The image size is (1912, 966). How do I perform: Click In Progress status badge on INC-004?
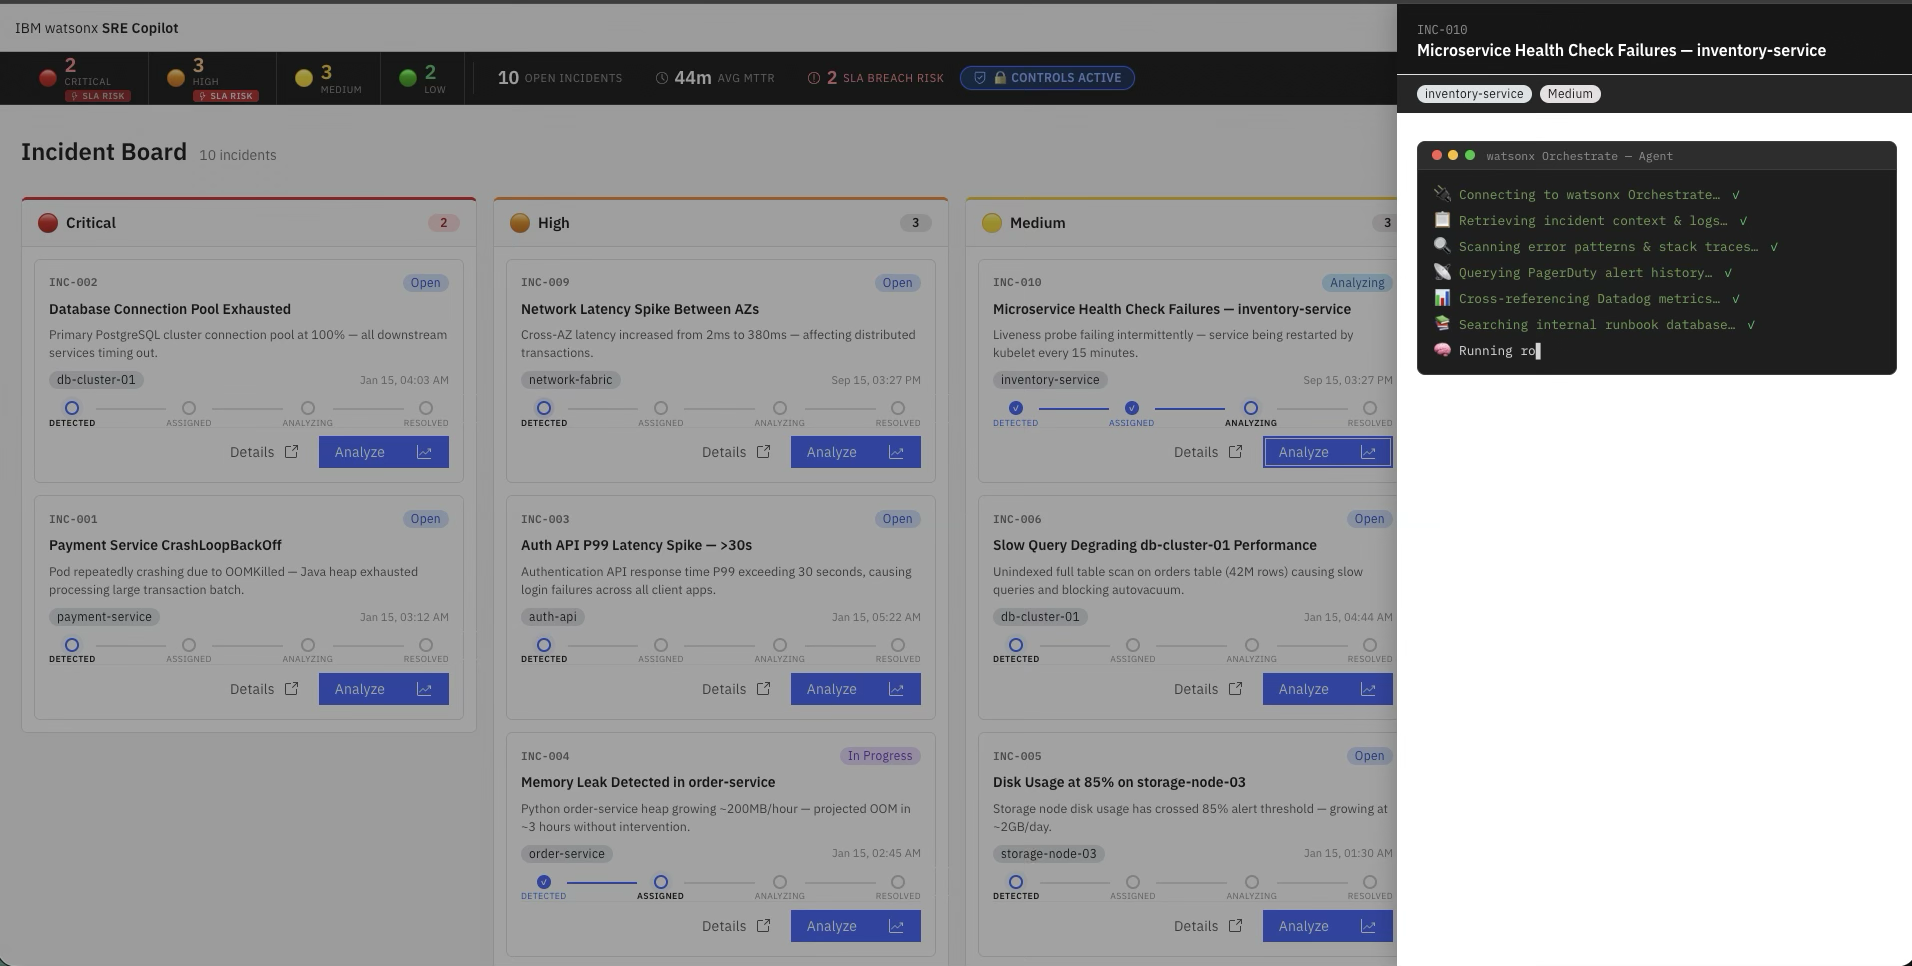pos(880,756)
